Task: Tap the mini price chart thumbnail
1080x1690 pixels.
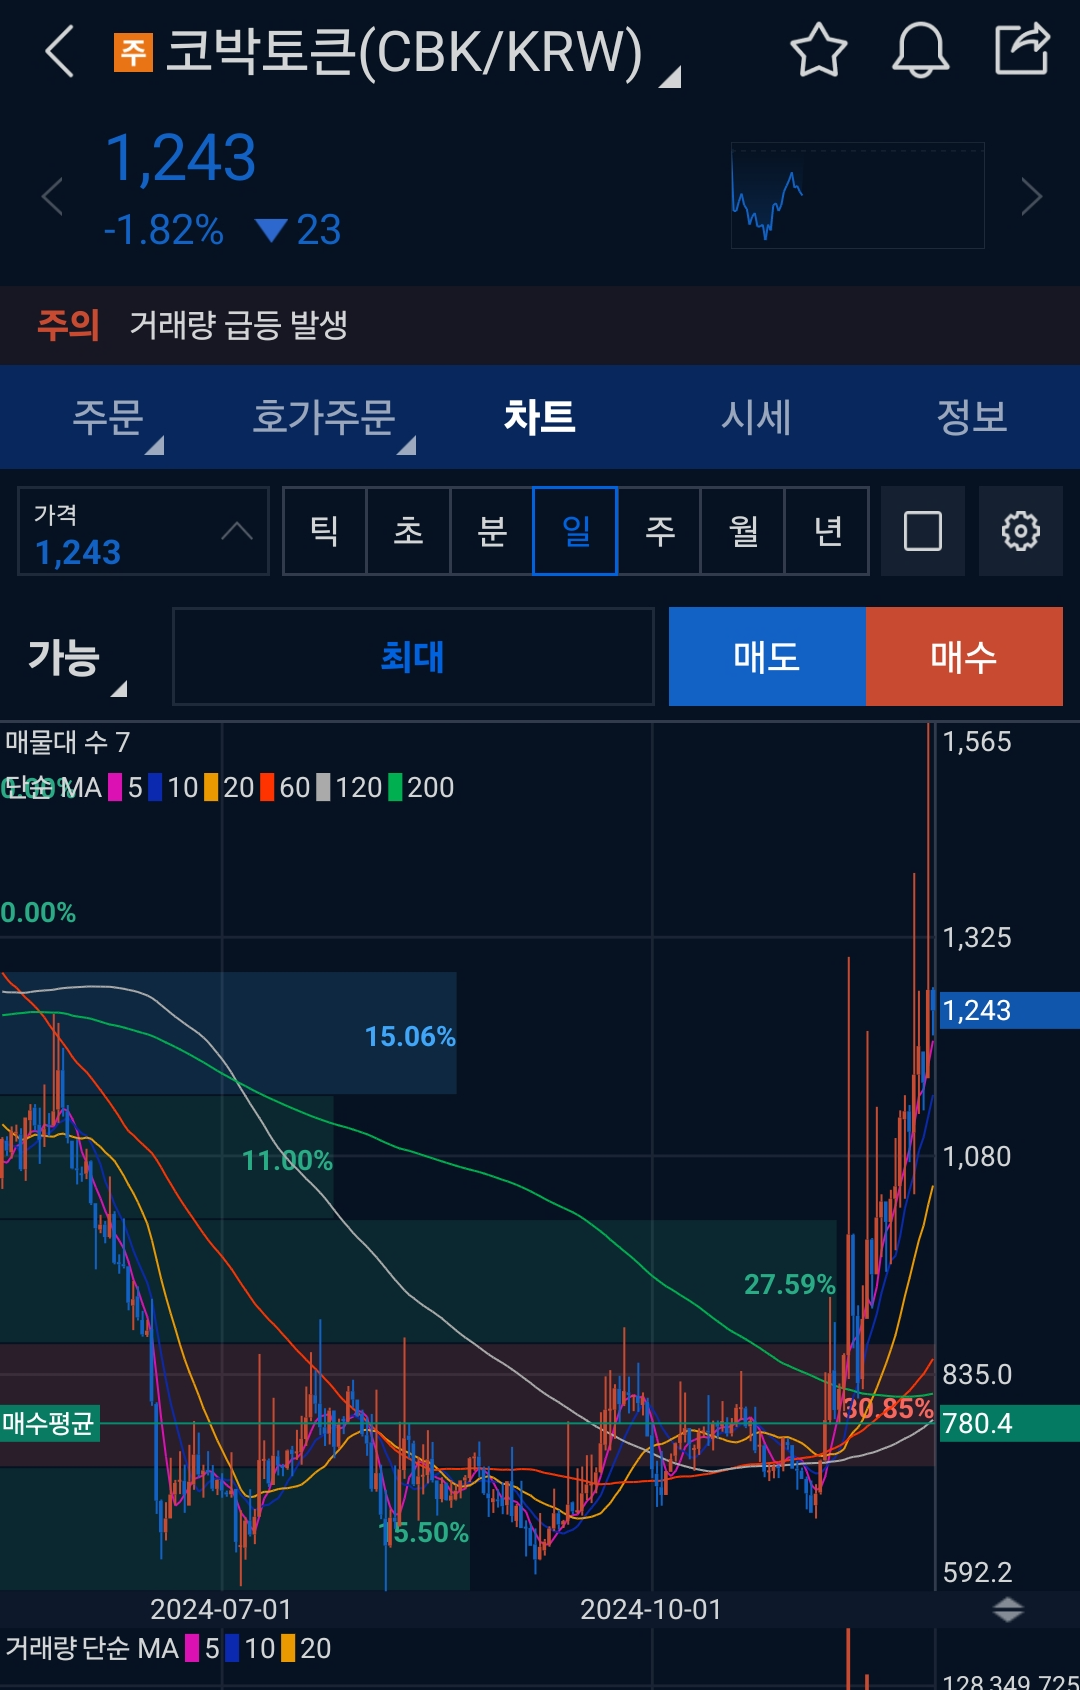Action: 858,196
